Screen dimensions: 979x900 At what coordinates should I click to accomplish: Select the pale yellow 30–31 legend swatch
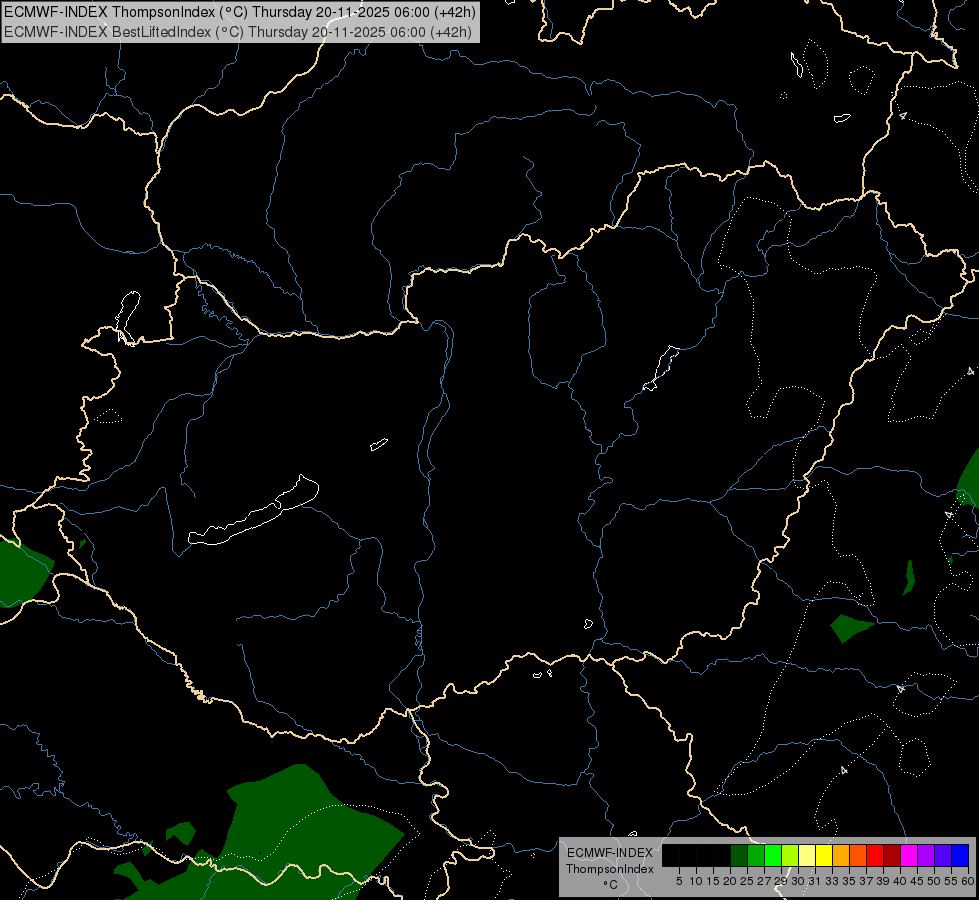pyautogui.click(x=807, y=855)
